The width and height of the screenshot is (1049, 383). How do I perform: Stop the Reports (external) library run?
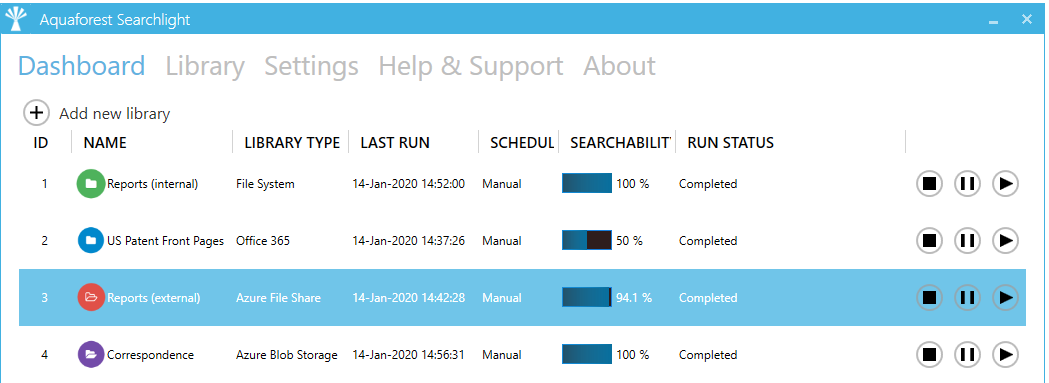click(929, 297)
